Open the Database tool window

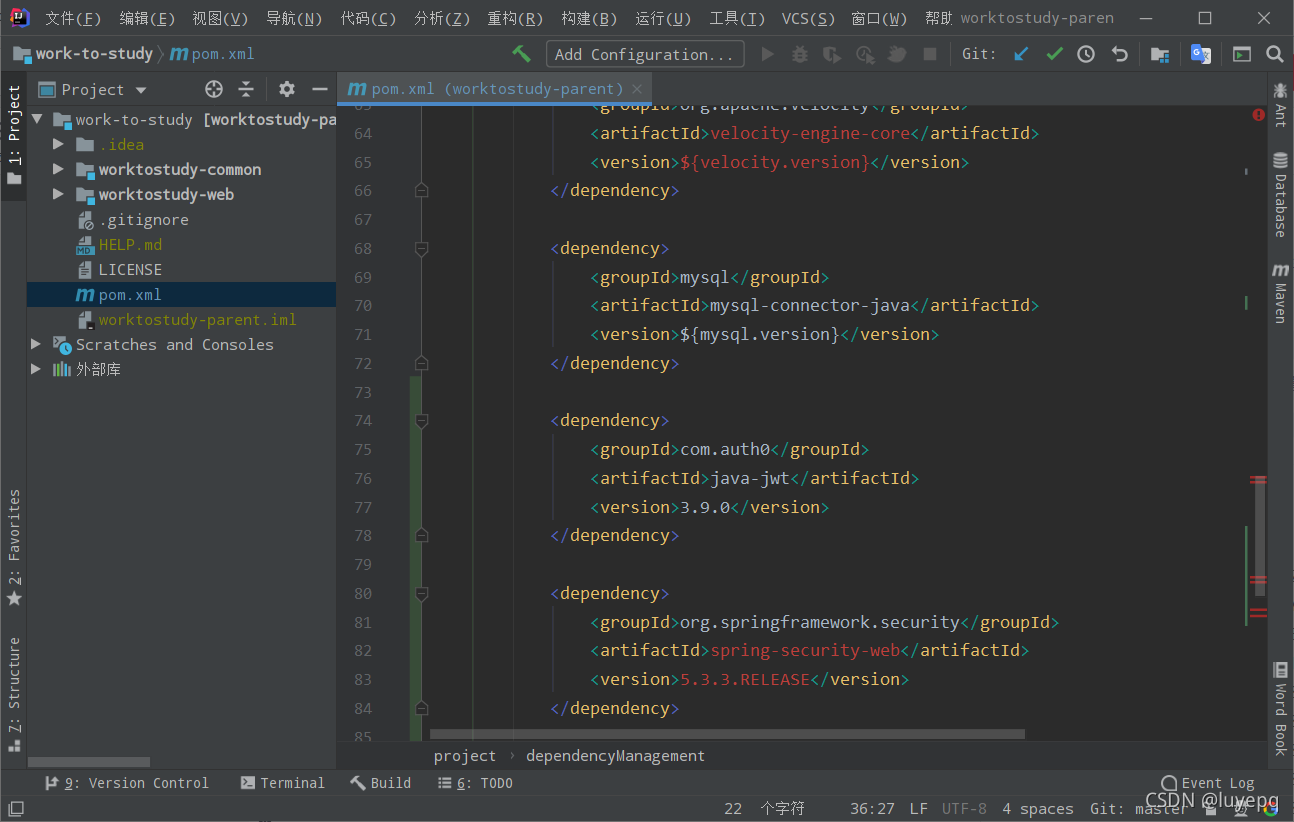pos(1280,194)
